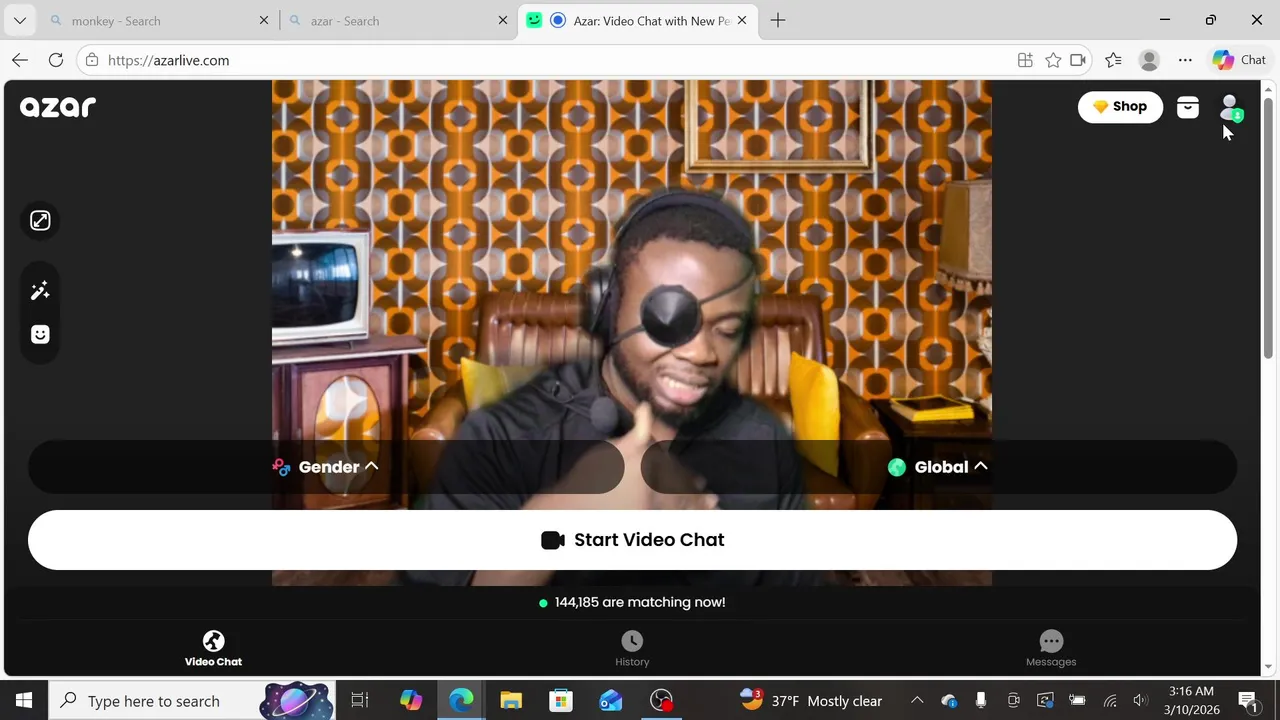This screenshot has width=1280, height=720.
Task: Open the notification center
Action: point(1248,700)
